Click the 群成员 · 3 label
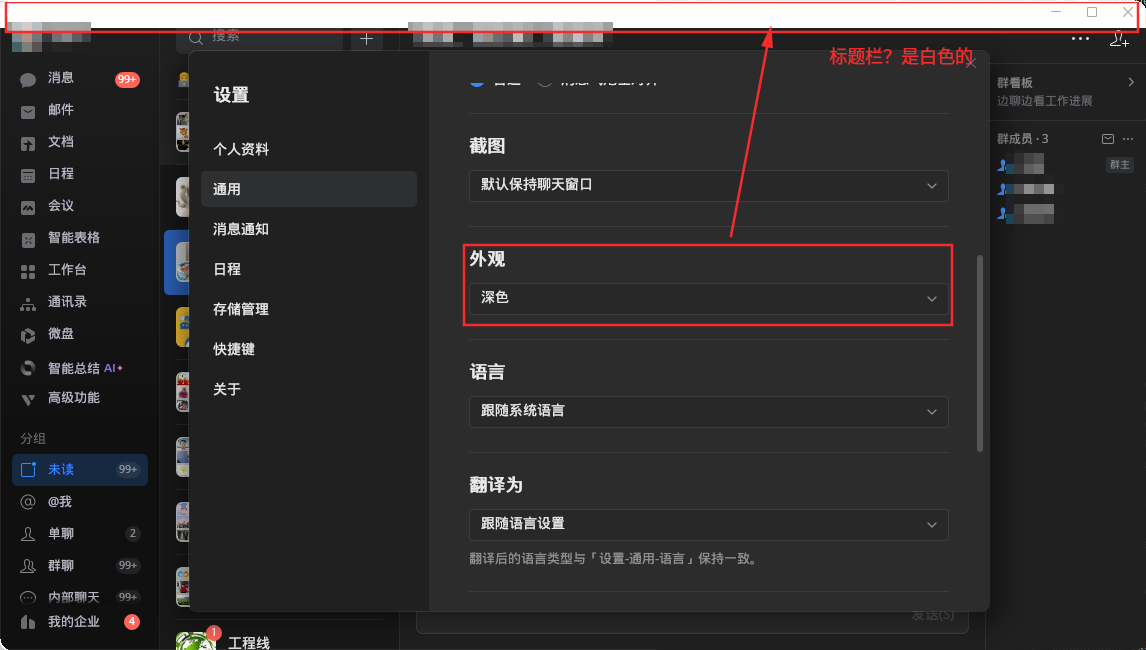This screenshot has height=650, width=1146. 1022,139
